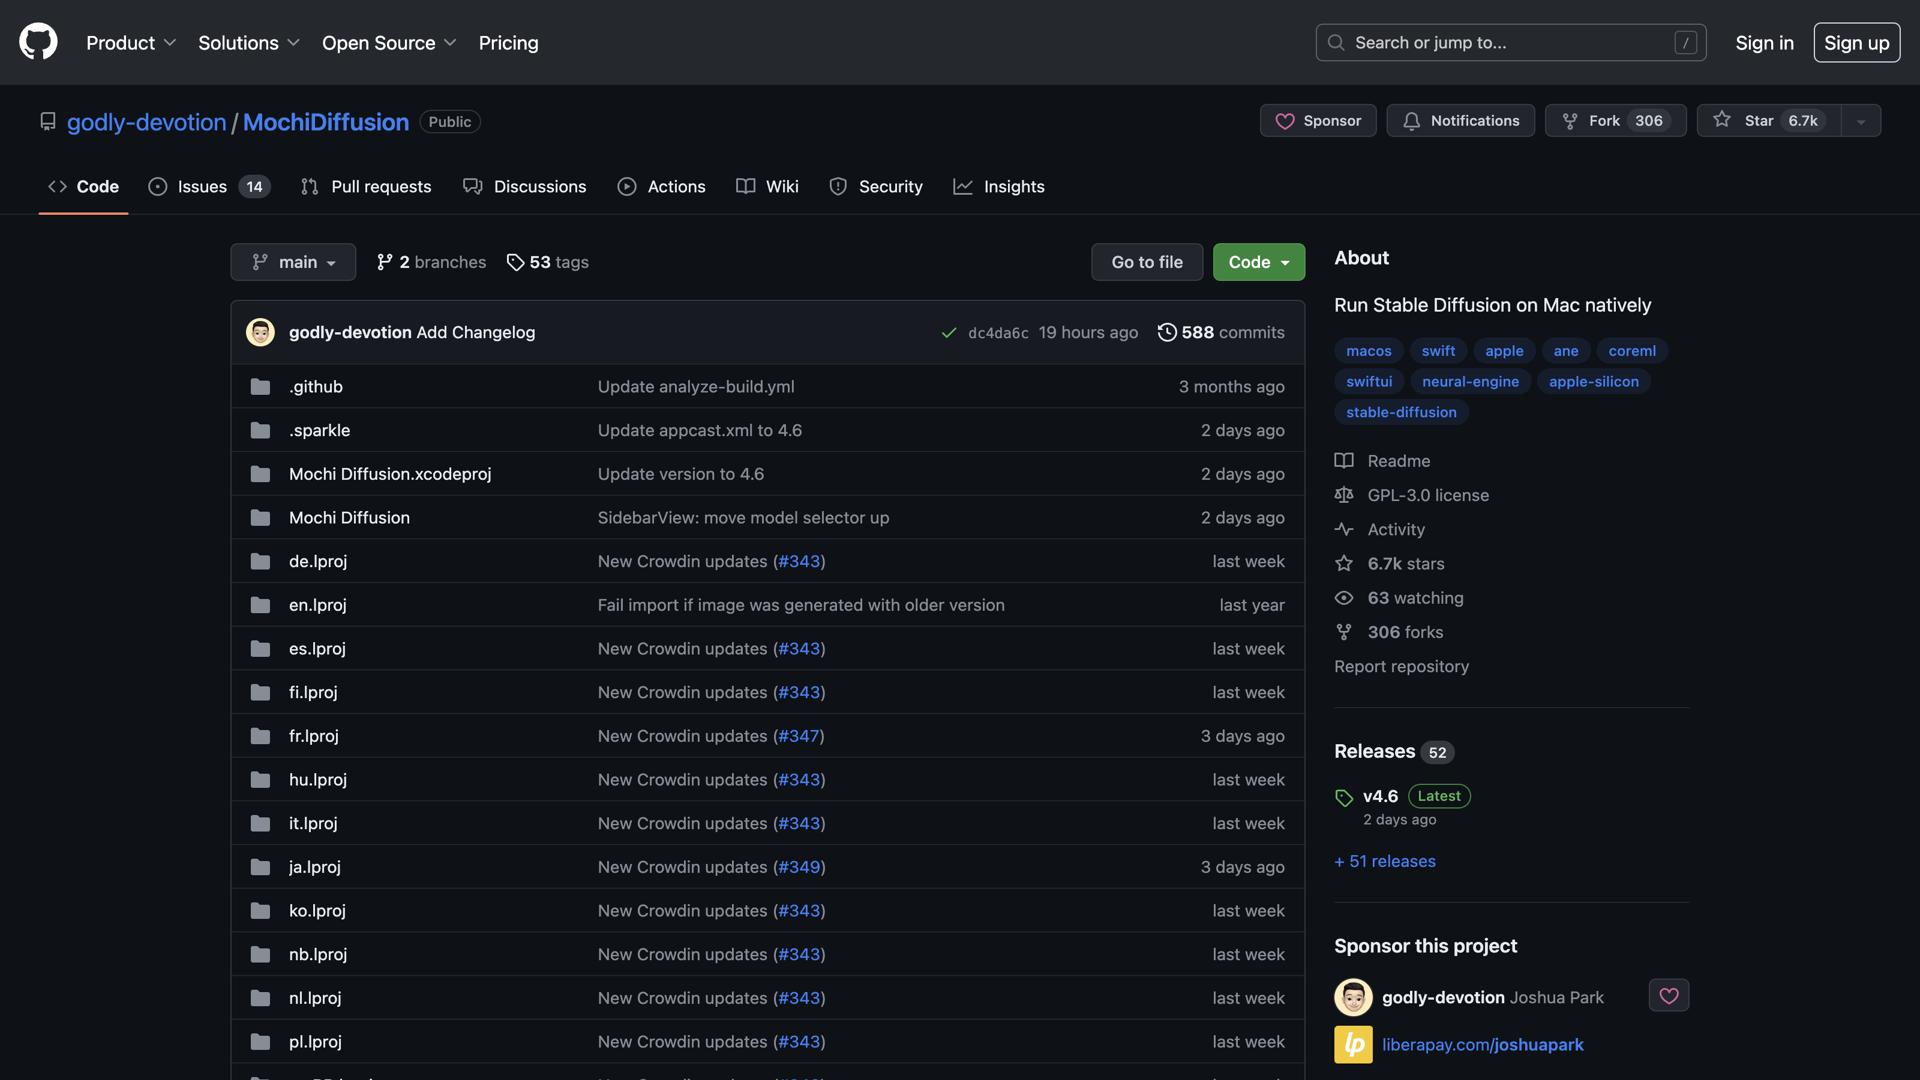This screenshot has height=1080, width=1920.
Task: Click the GitHub logo icon
Action: (x=38, y=42)
